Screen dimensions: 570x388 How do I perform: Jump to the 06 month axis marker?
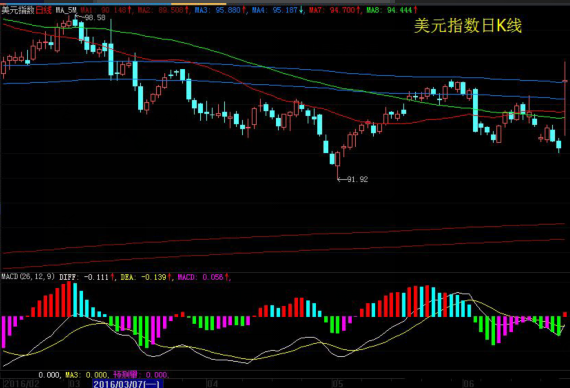468,384
